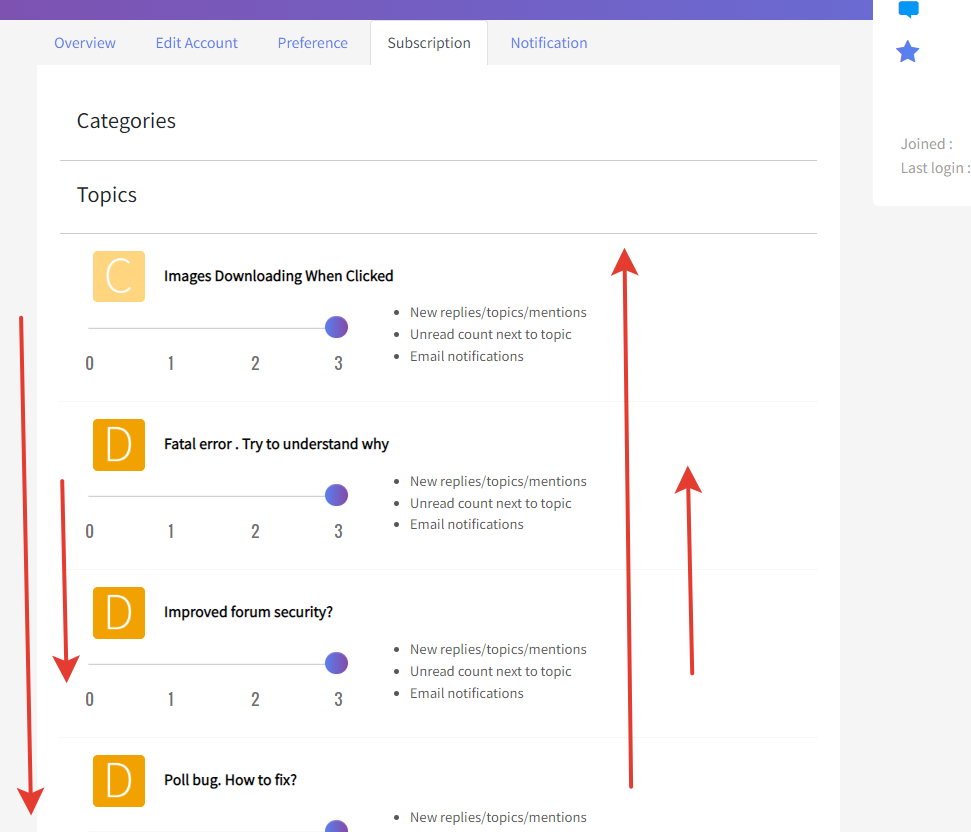The height and width of the screenshot is (832, 971).
Task: Switch to the Edit Account tab
Action: tap(197, 43)
